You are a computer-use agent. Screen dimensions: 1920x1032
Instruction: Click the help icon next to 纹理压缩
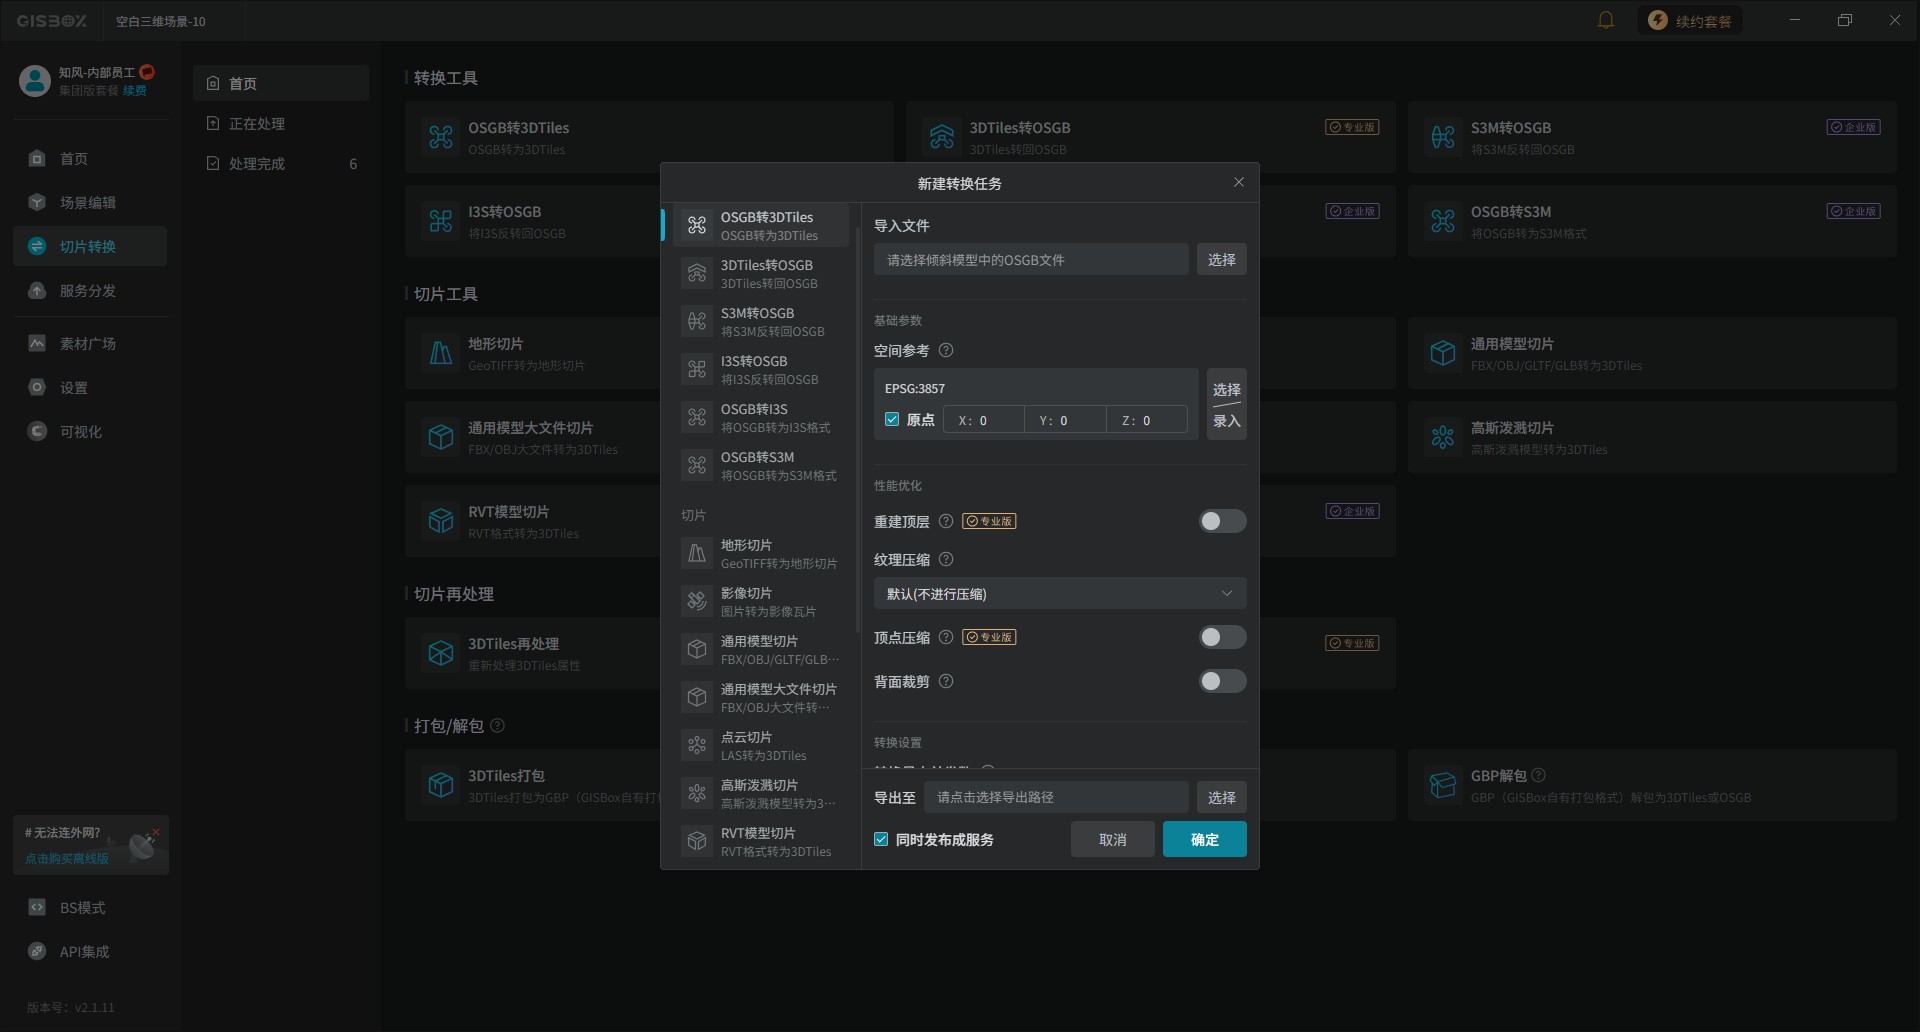pyautogui.click(x=946, y=560)
